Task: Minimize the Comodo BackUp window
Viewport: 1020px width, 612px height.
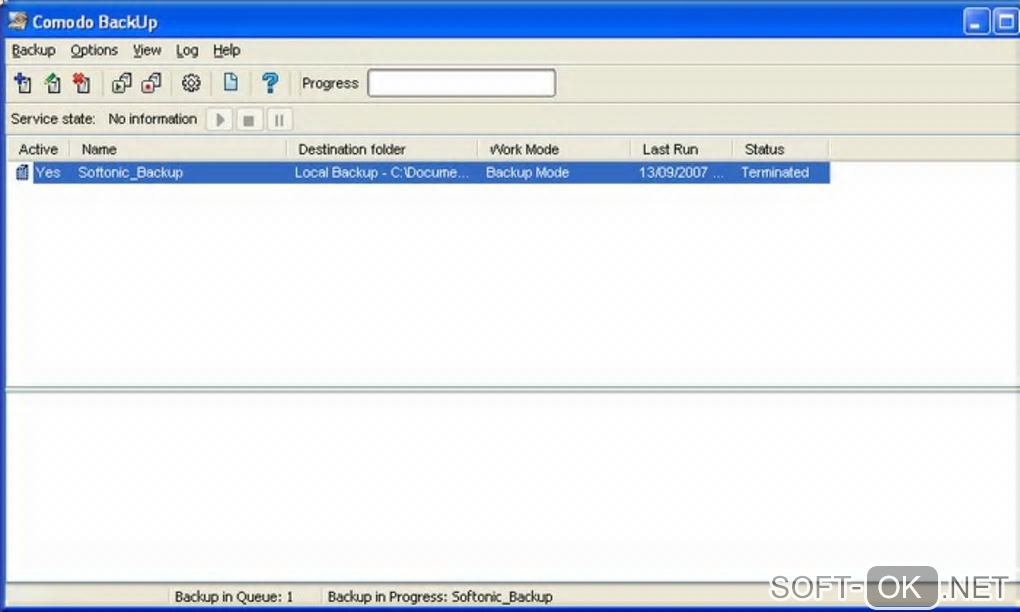Action: click(x=976, y=21)
